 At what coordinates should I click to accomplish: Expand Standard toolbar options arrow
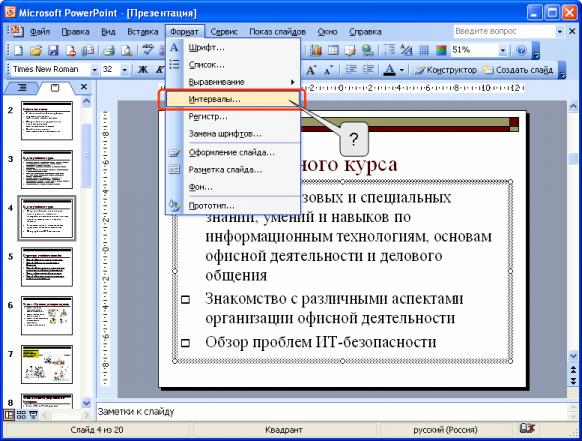click(x=535, y=51)
